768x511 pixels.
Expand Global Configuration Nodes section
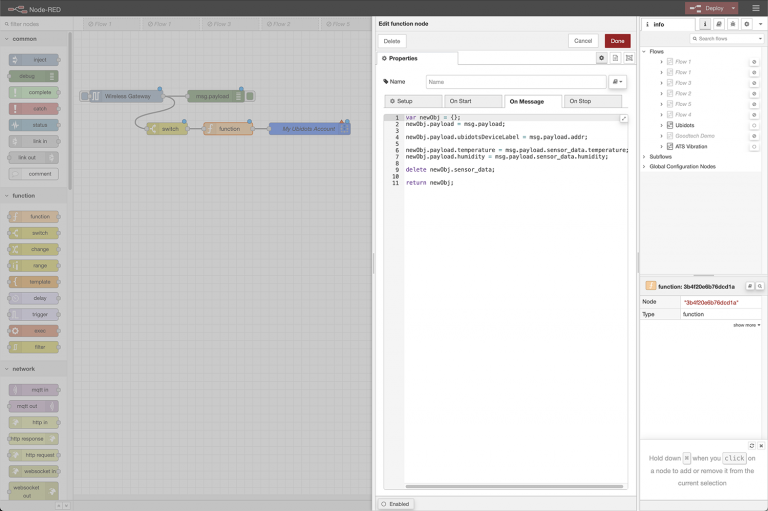pos(644,167)
